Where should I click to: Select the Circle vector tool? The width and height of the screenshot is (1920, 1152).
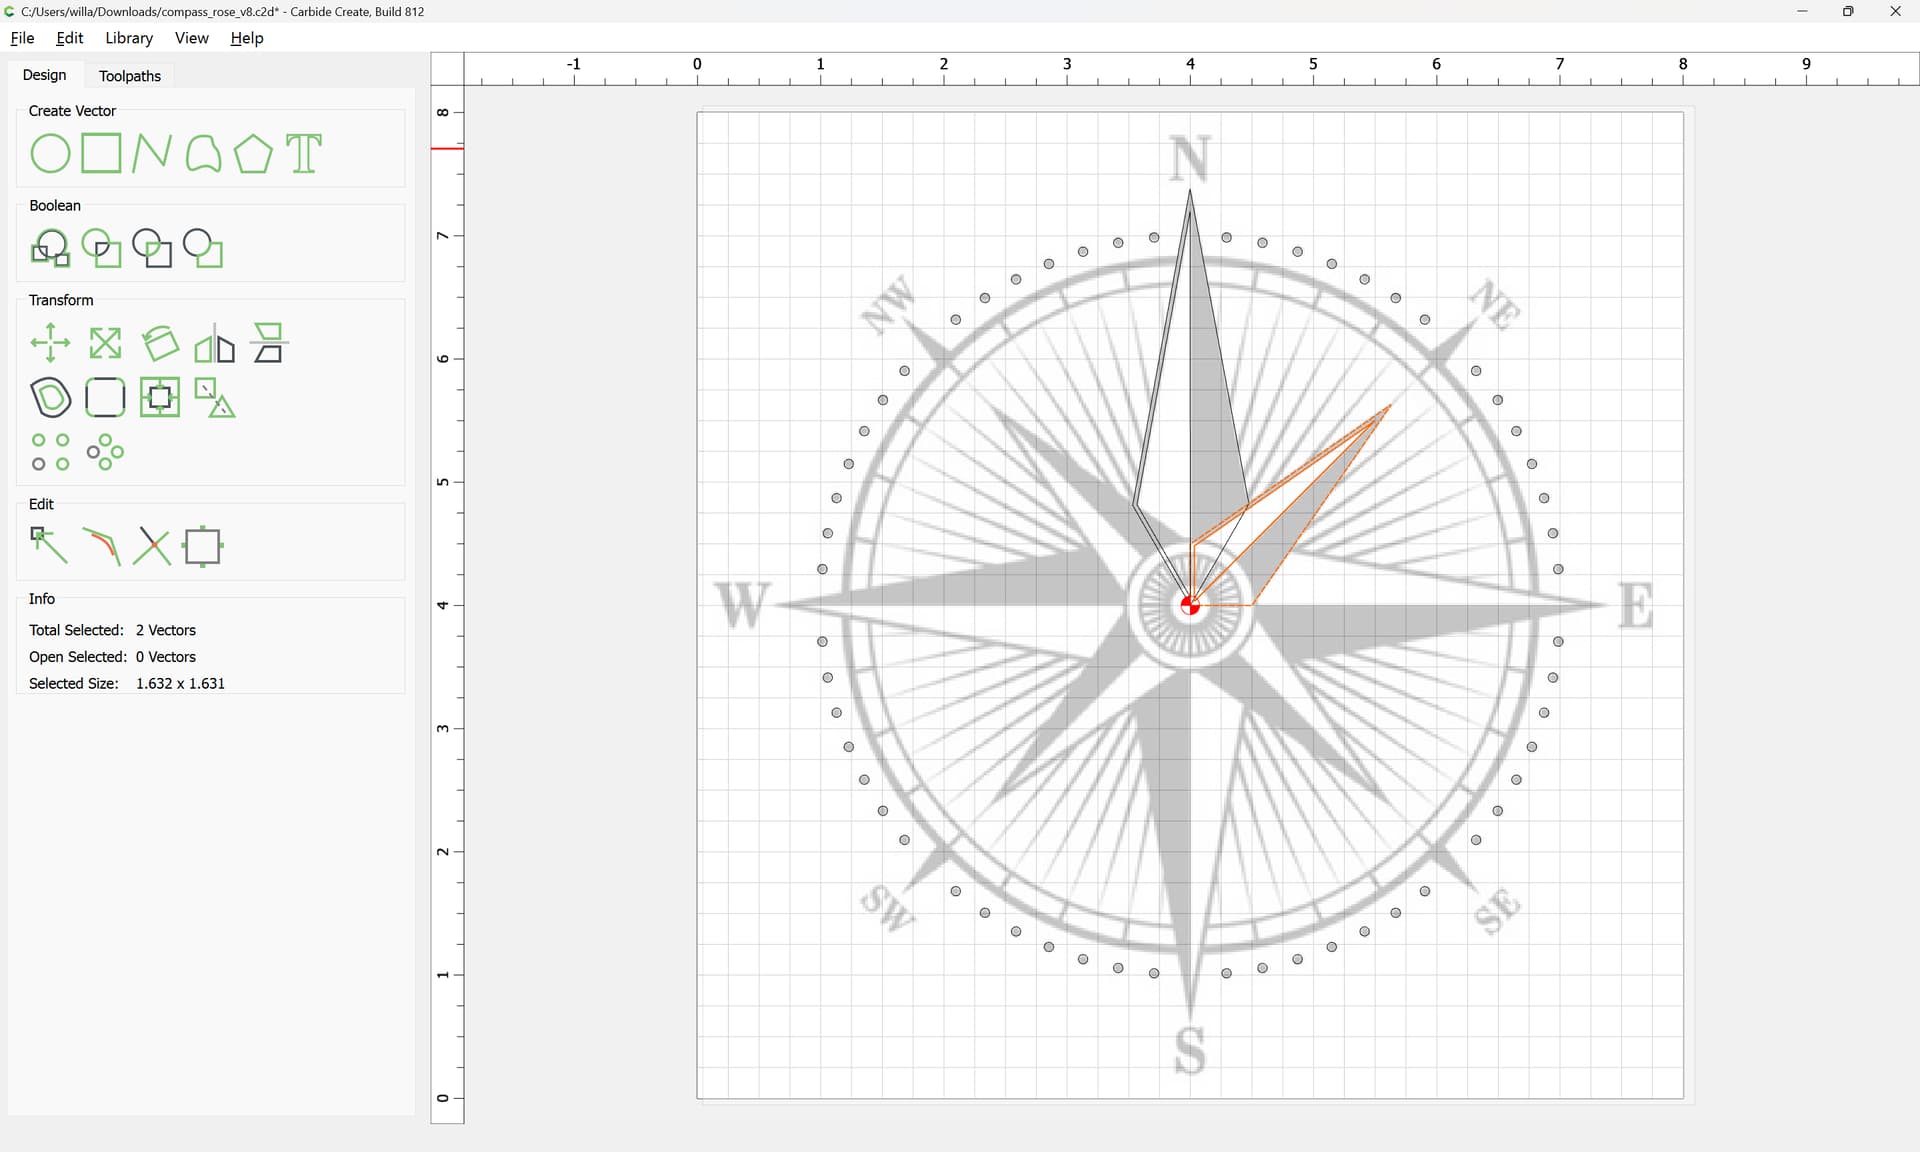tap(50, 154)
